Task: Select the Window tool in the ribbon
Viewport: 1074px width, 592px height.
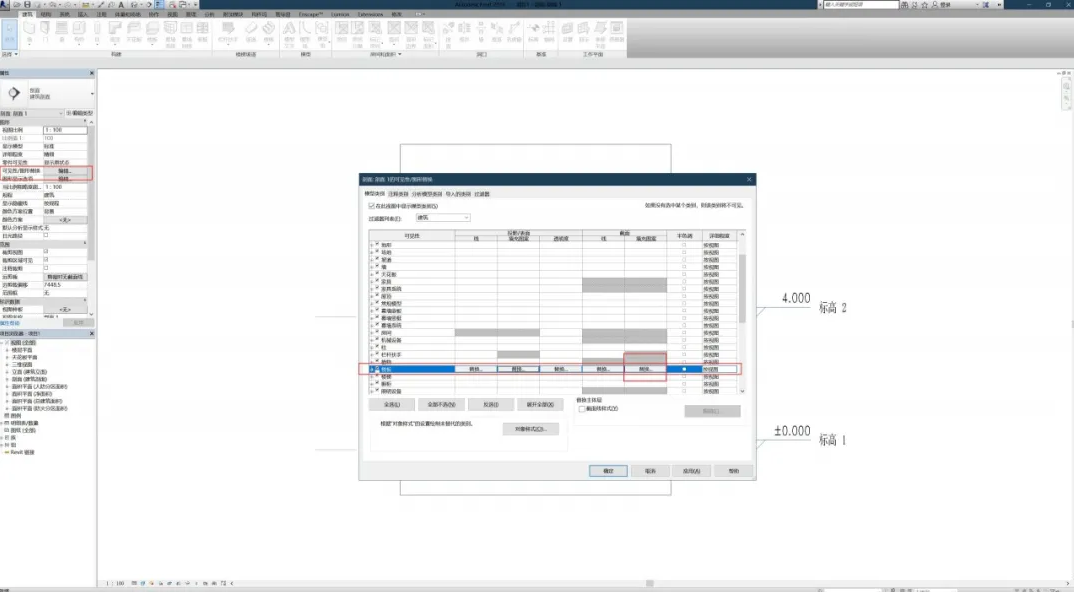Action: click(x=62, y=32)
